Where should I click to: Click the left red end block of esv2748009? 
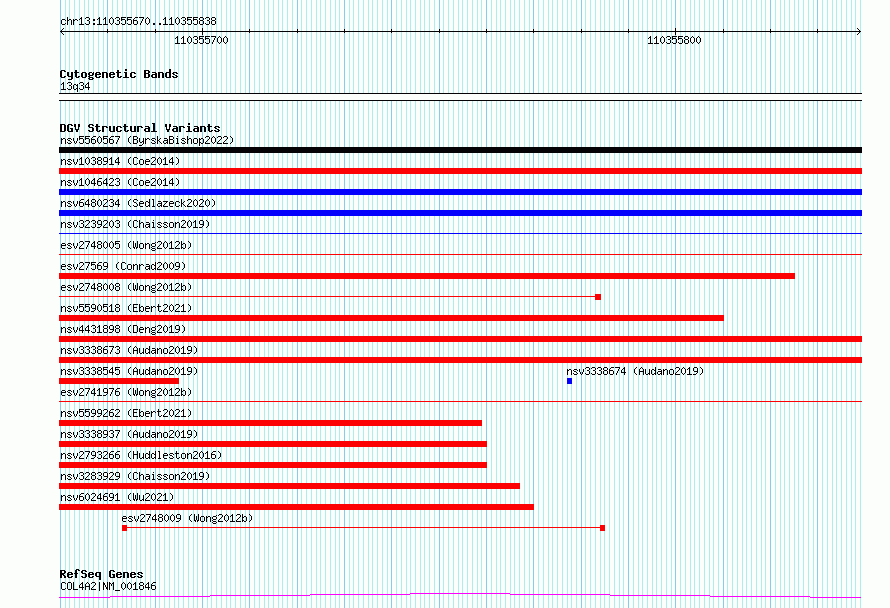pyautogui.click(x=124, y=528)
